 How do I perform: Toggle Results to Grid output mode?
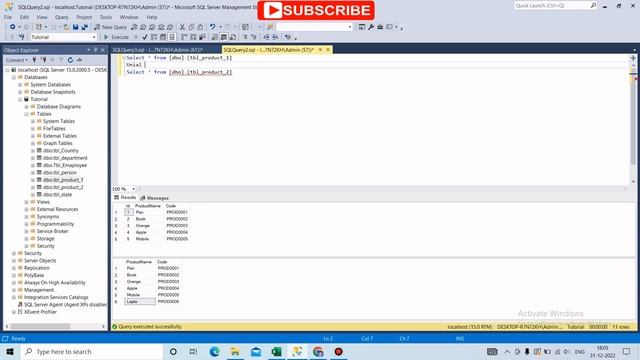[x=224, y=37]
